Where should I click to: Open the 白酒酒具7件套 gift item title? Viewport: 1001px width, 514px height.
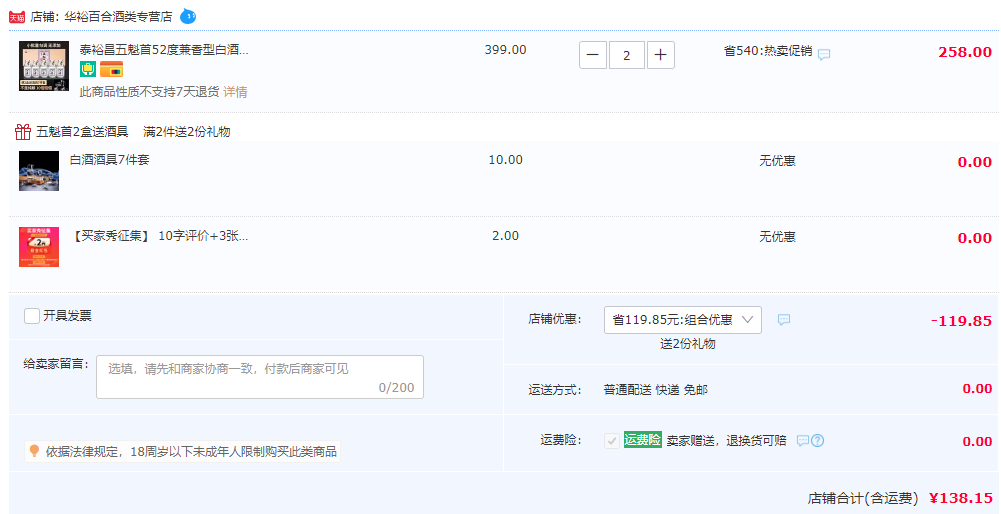click(x=110, y=160)
